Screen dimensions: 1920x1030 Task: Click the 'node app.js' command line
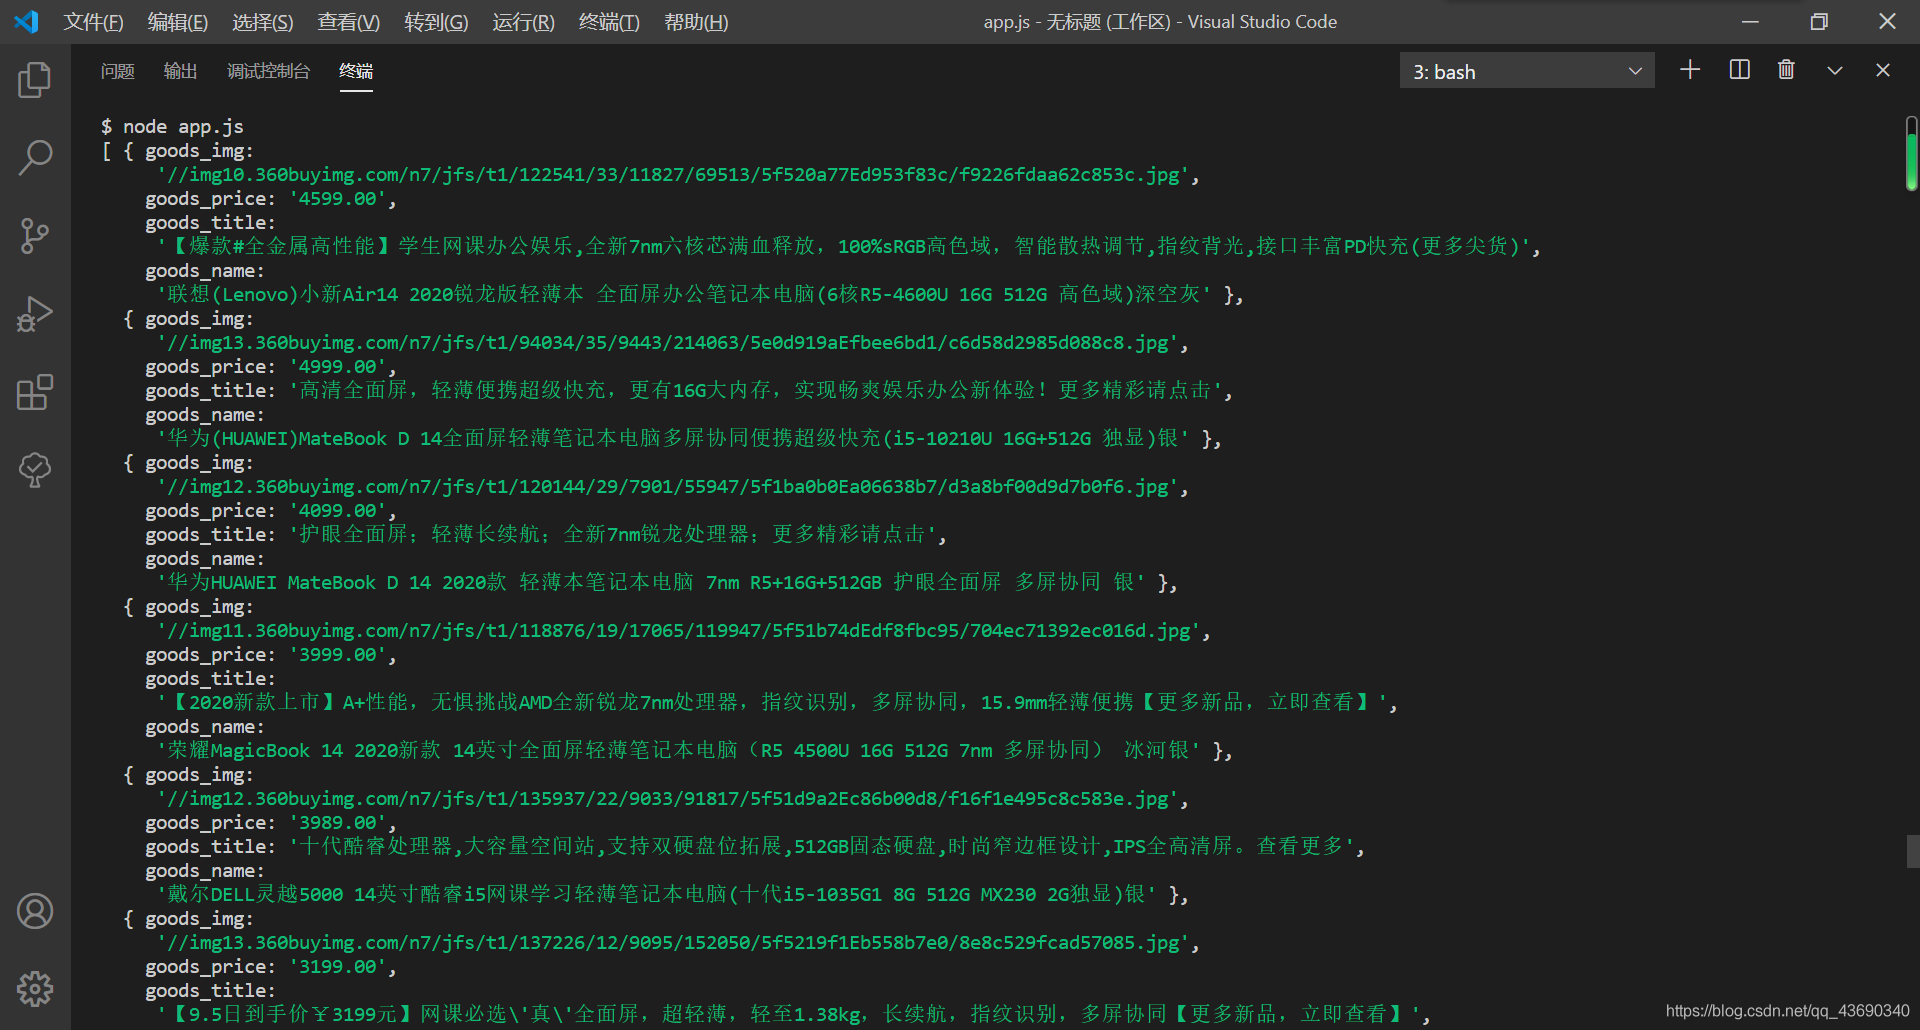183,127
